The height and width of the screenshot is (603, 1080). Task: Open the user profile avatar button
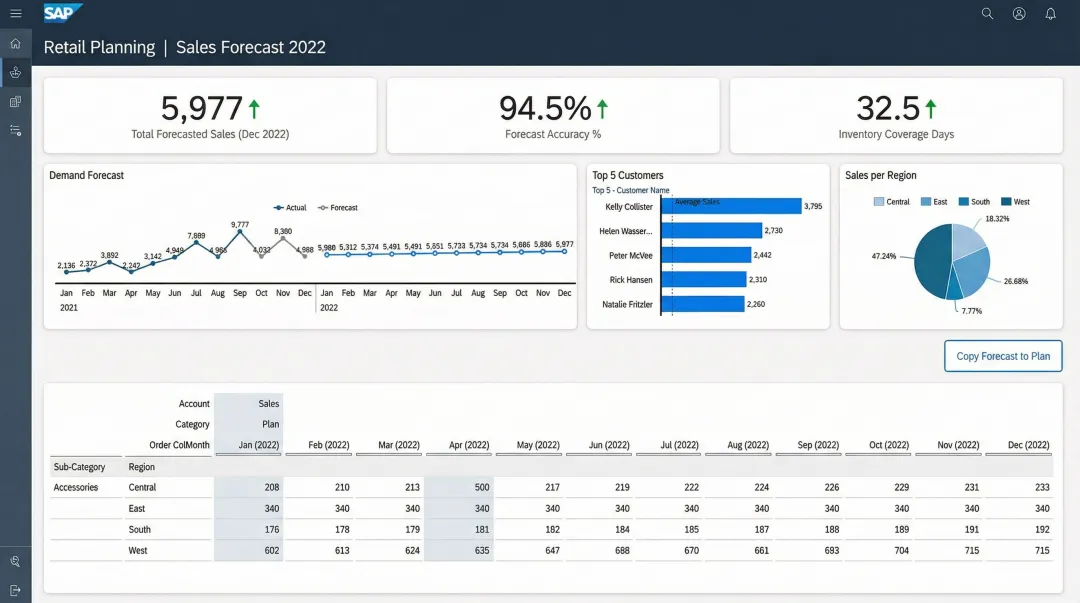pyautogui.click(x=1019, y=14)
